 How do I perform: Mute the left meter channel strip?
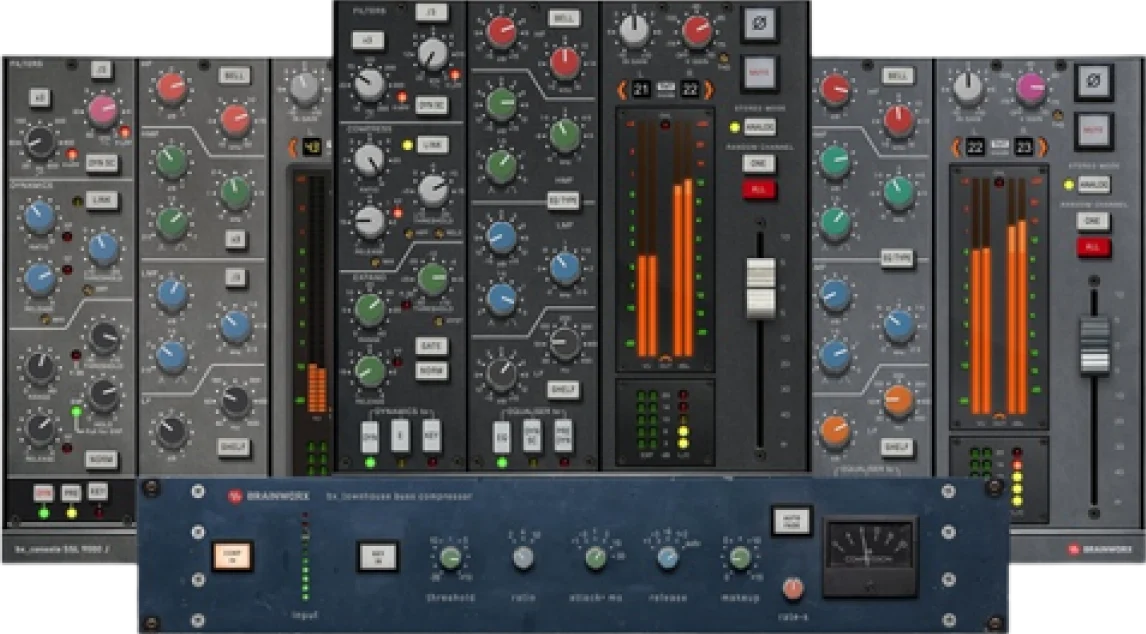[x=760, y=75]
